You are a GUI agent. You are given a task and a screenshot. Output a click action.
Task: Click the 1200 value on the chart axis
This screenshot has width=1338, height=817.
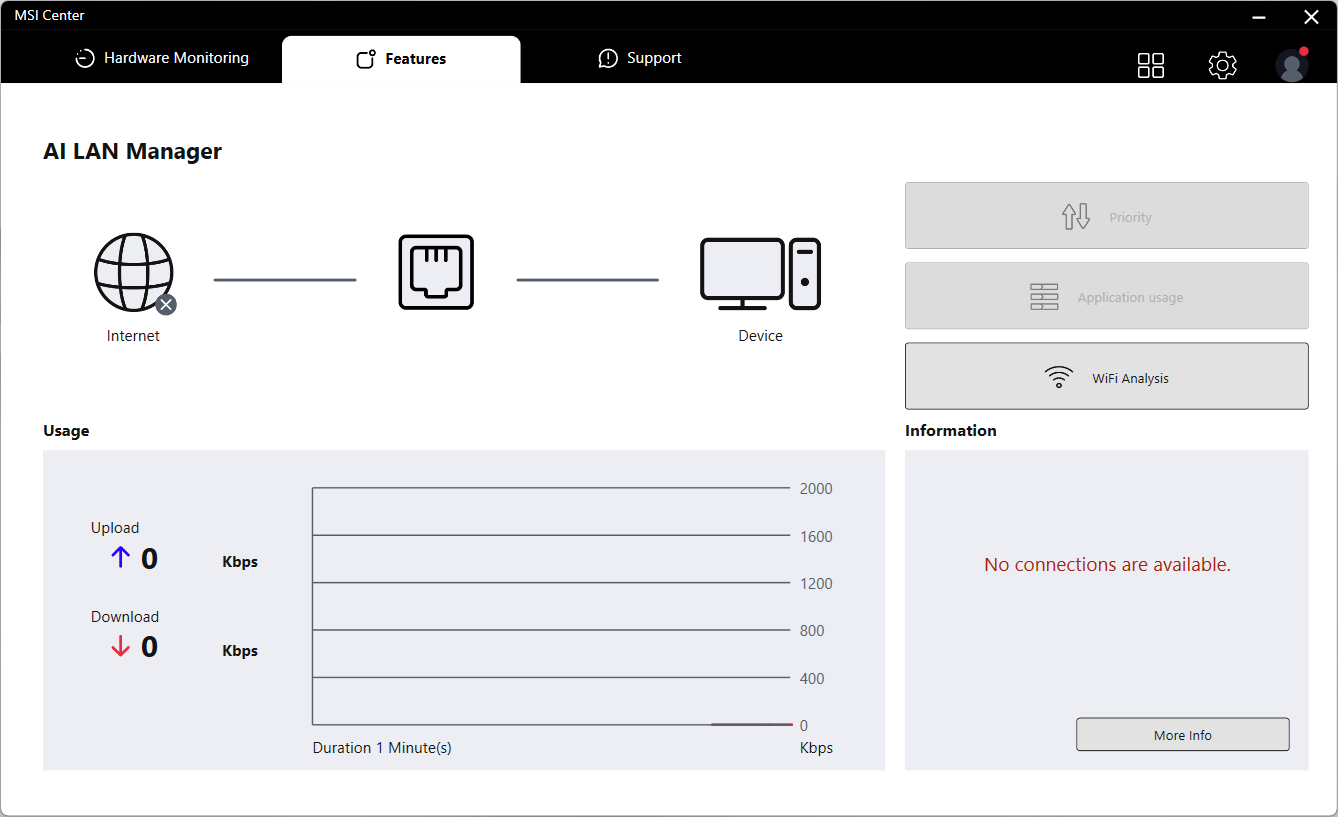pos(816,583)
